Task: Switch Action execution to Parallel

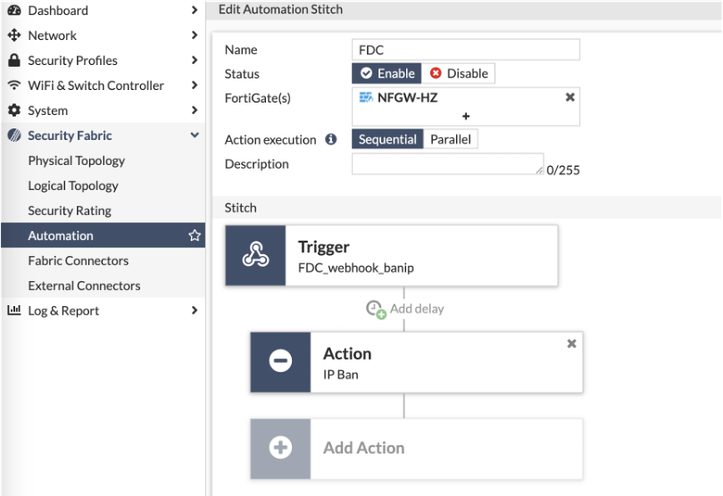Action: click(451, 139)
